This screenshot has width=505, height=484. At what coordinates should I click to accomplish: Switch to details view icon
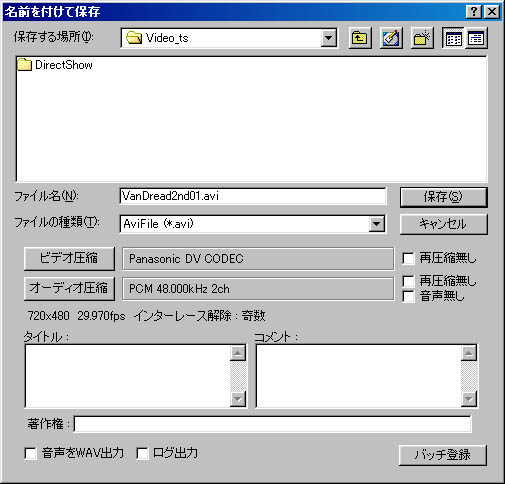click(476, 38)
